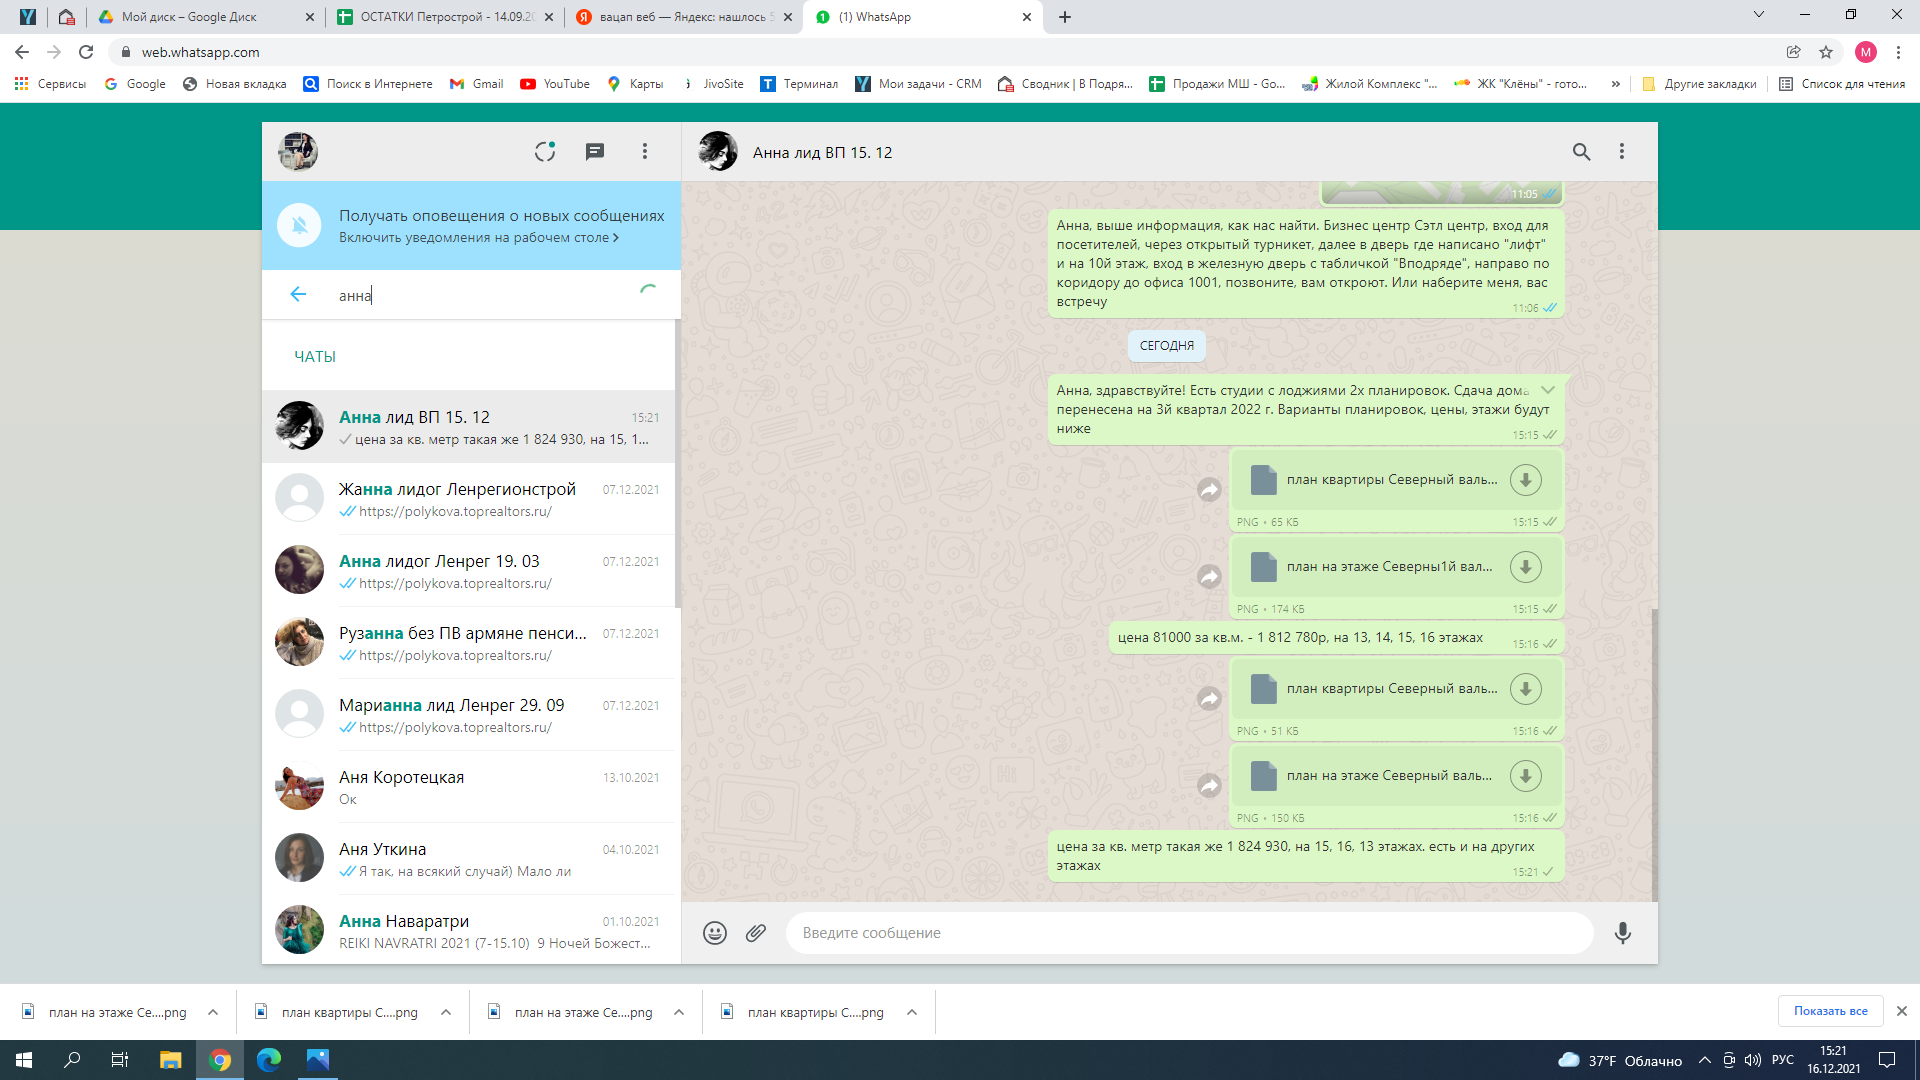Start voice recording with microphone icon
The height and width of the screenshot is (1080, 1920).
[1622, 933]
